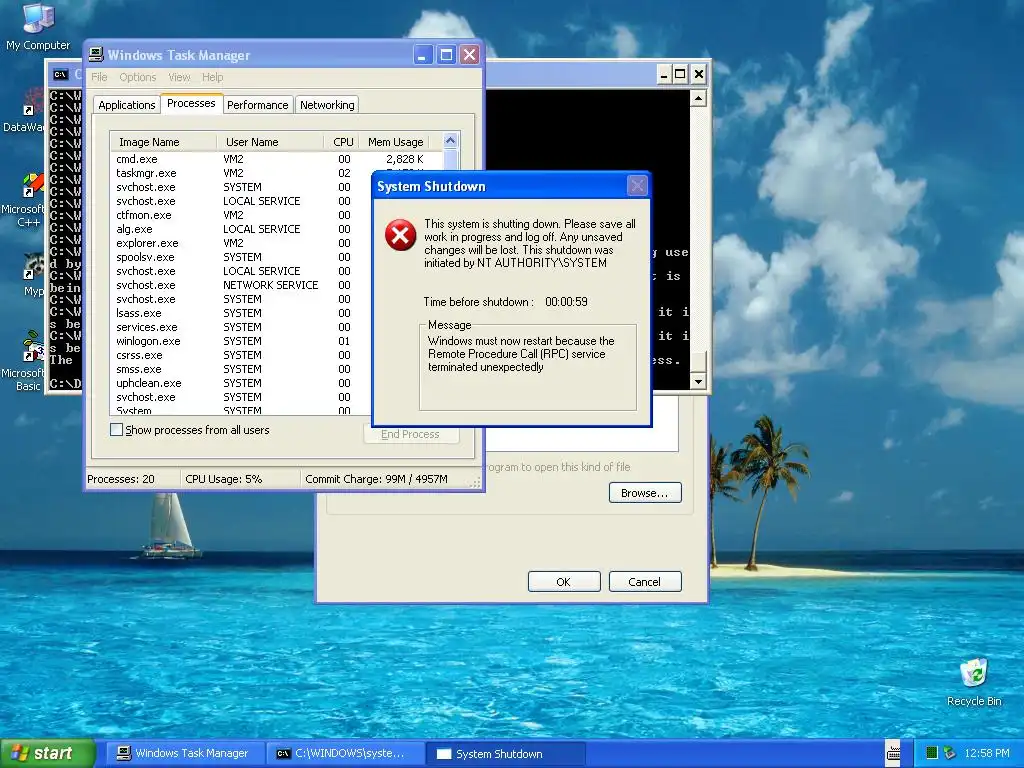Click the green CPU meter tray icon
Screen dimensions: 1024x768
pyautogui.click(x=932, y=753)
